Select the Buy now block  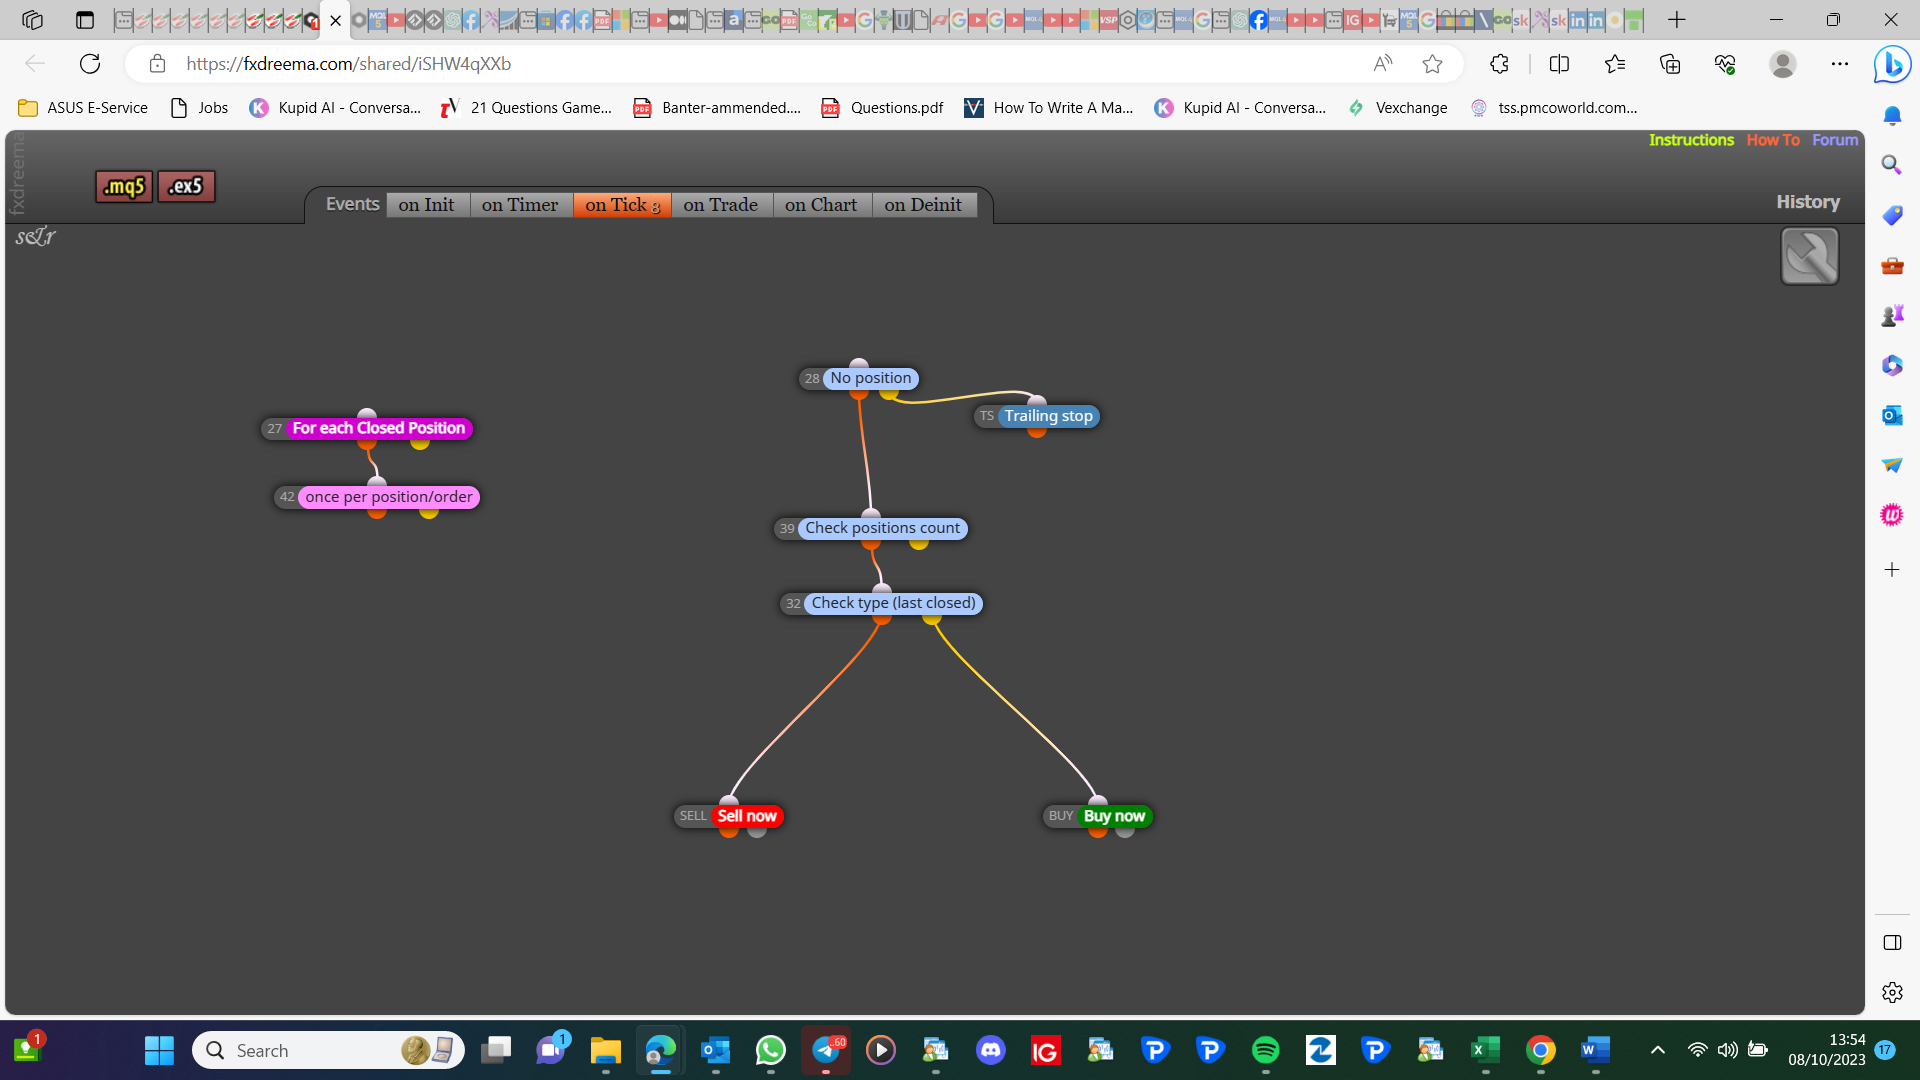[1114, 816]
